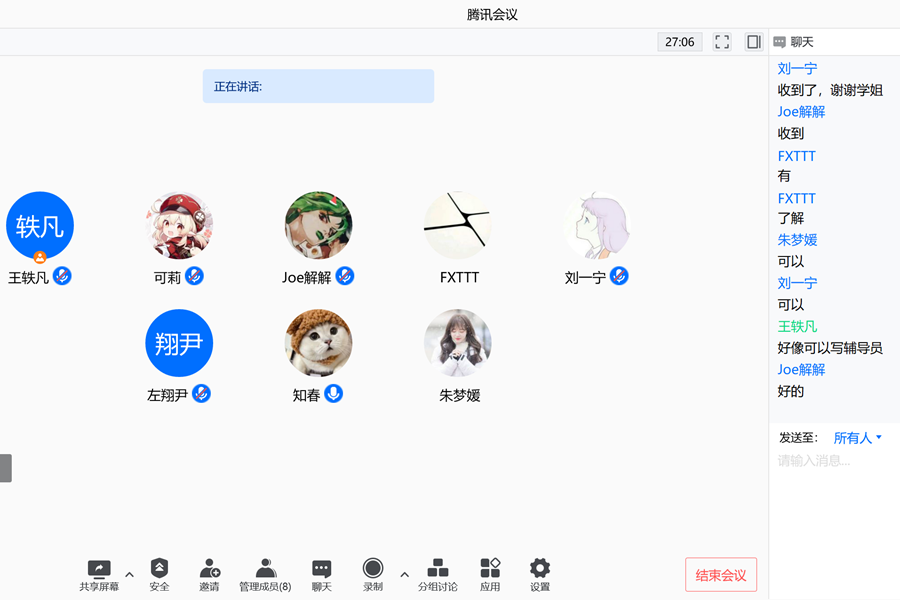Open Manage Members (管理成员) panel
900x600 pixels.
[265, 570]
